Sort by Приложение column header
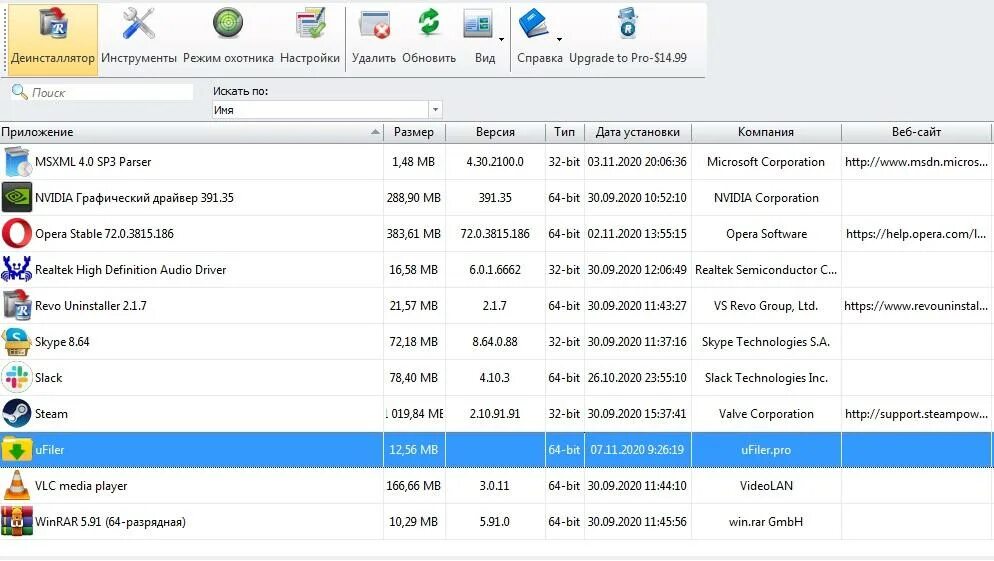Screen dimensions: 994x561 (x=191, y=132)
